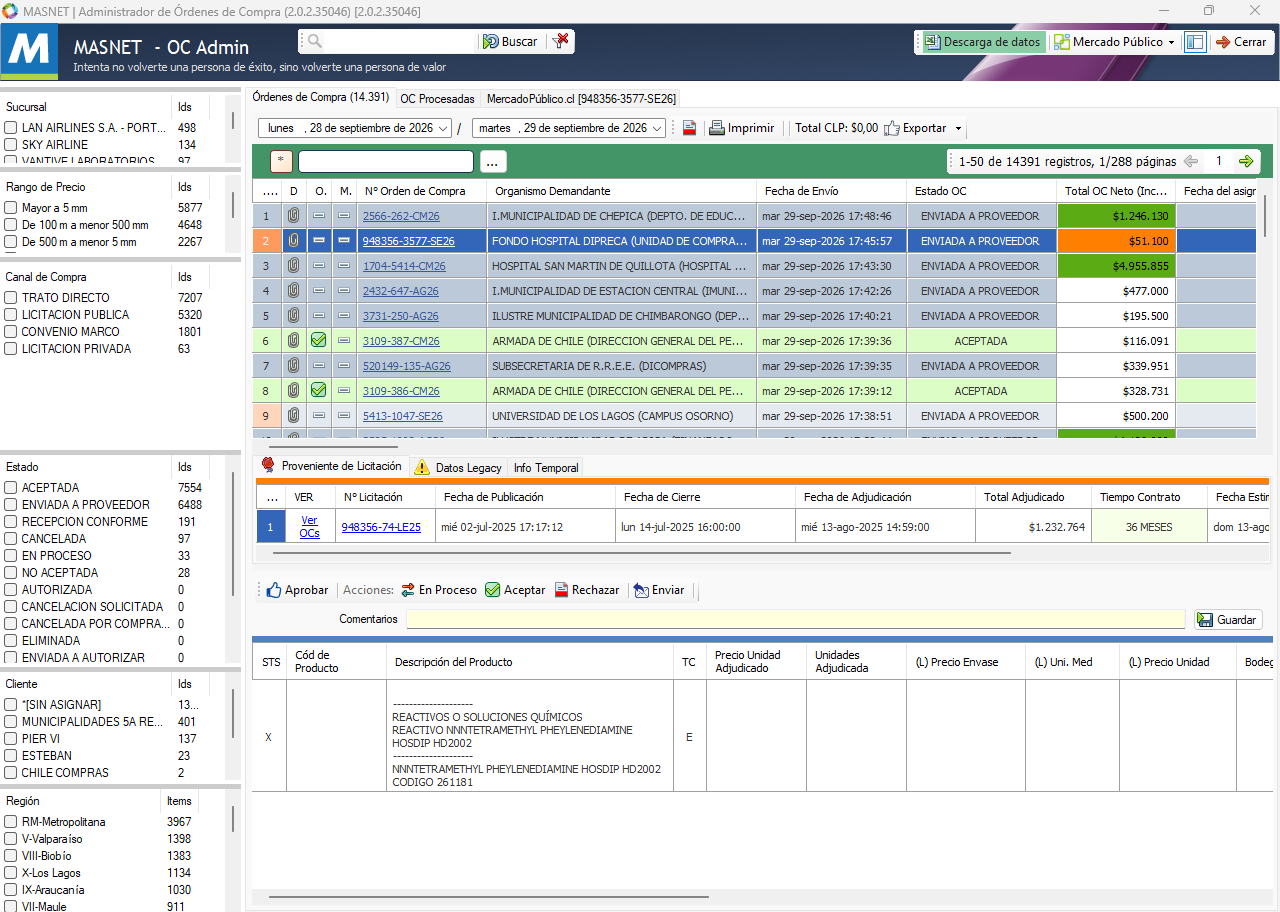Click the Rechazar action

click(587, 590)
